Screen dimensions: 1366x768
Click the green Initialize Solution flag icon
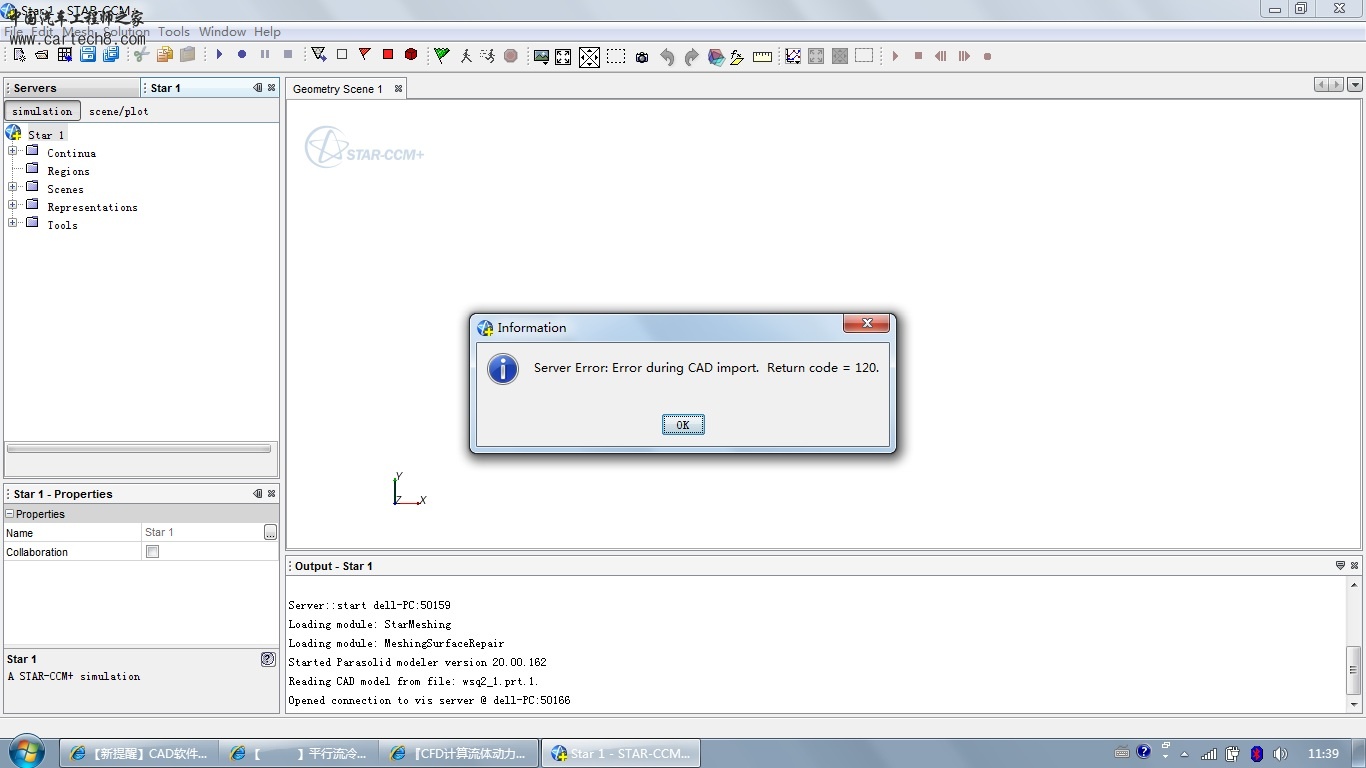[441, 56]
